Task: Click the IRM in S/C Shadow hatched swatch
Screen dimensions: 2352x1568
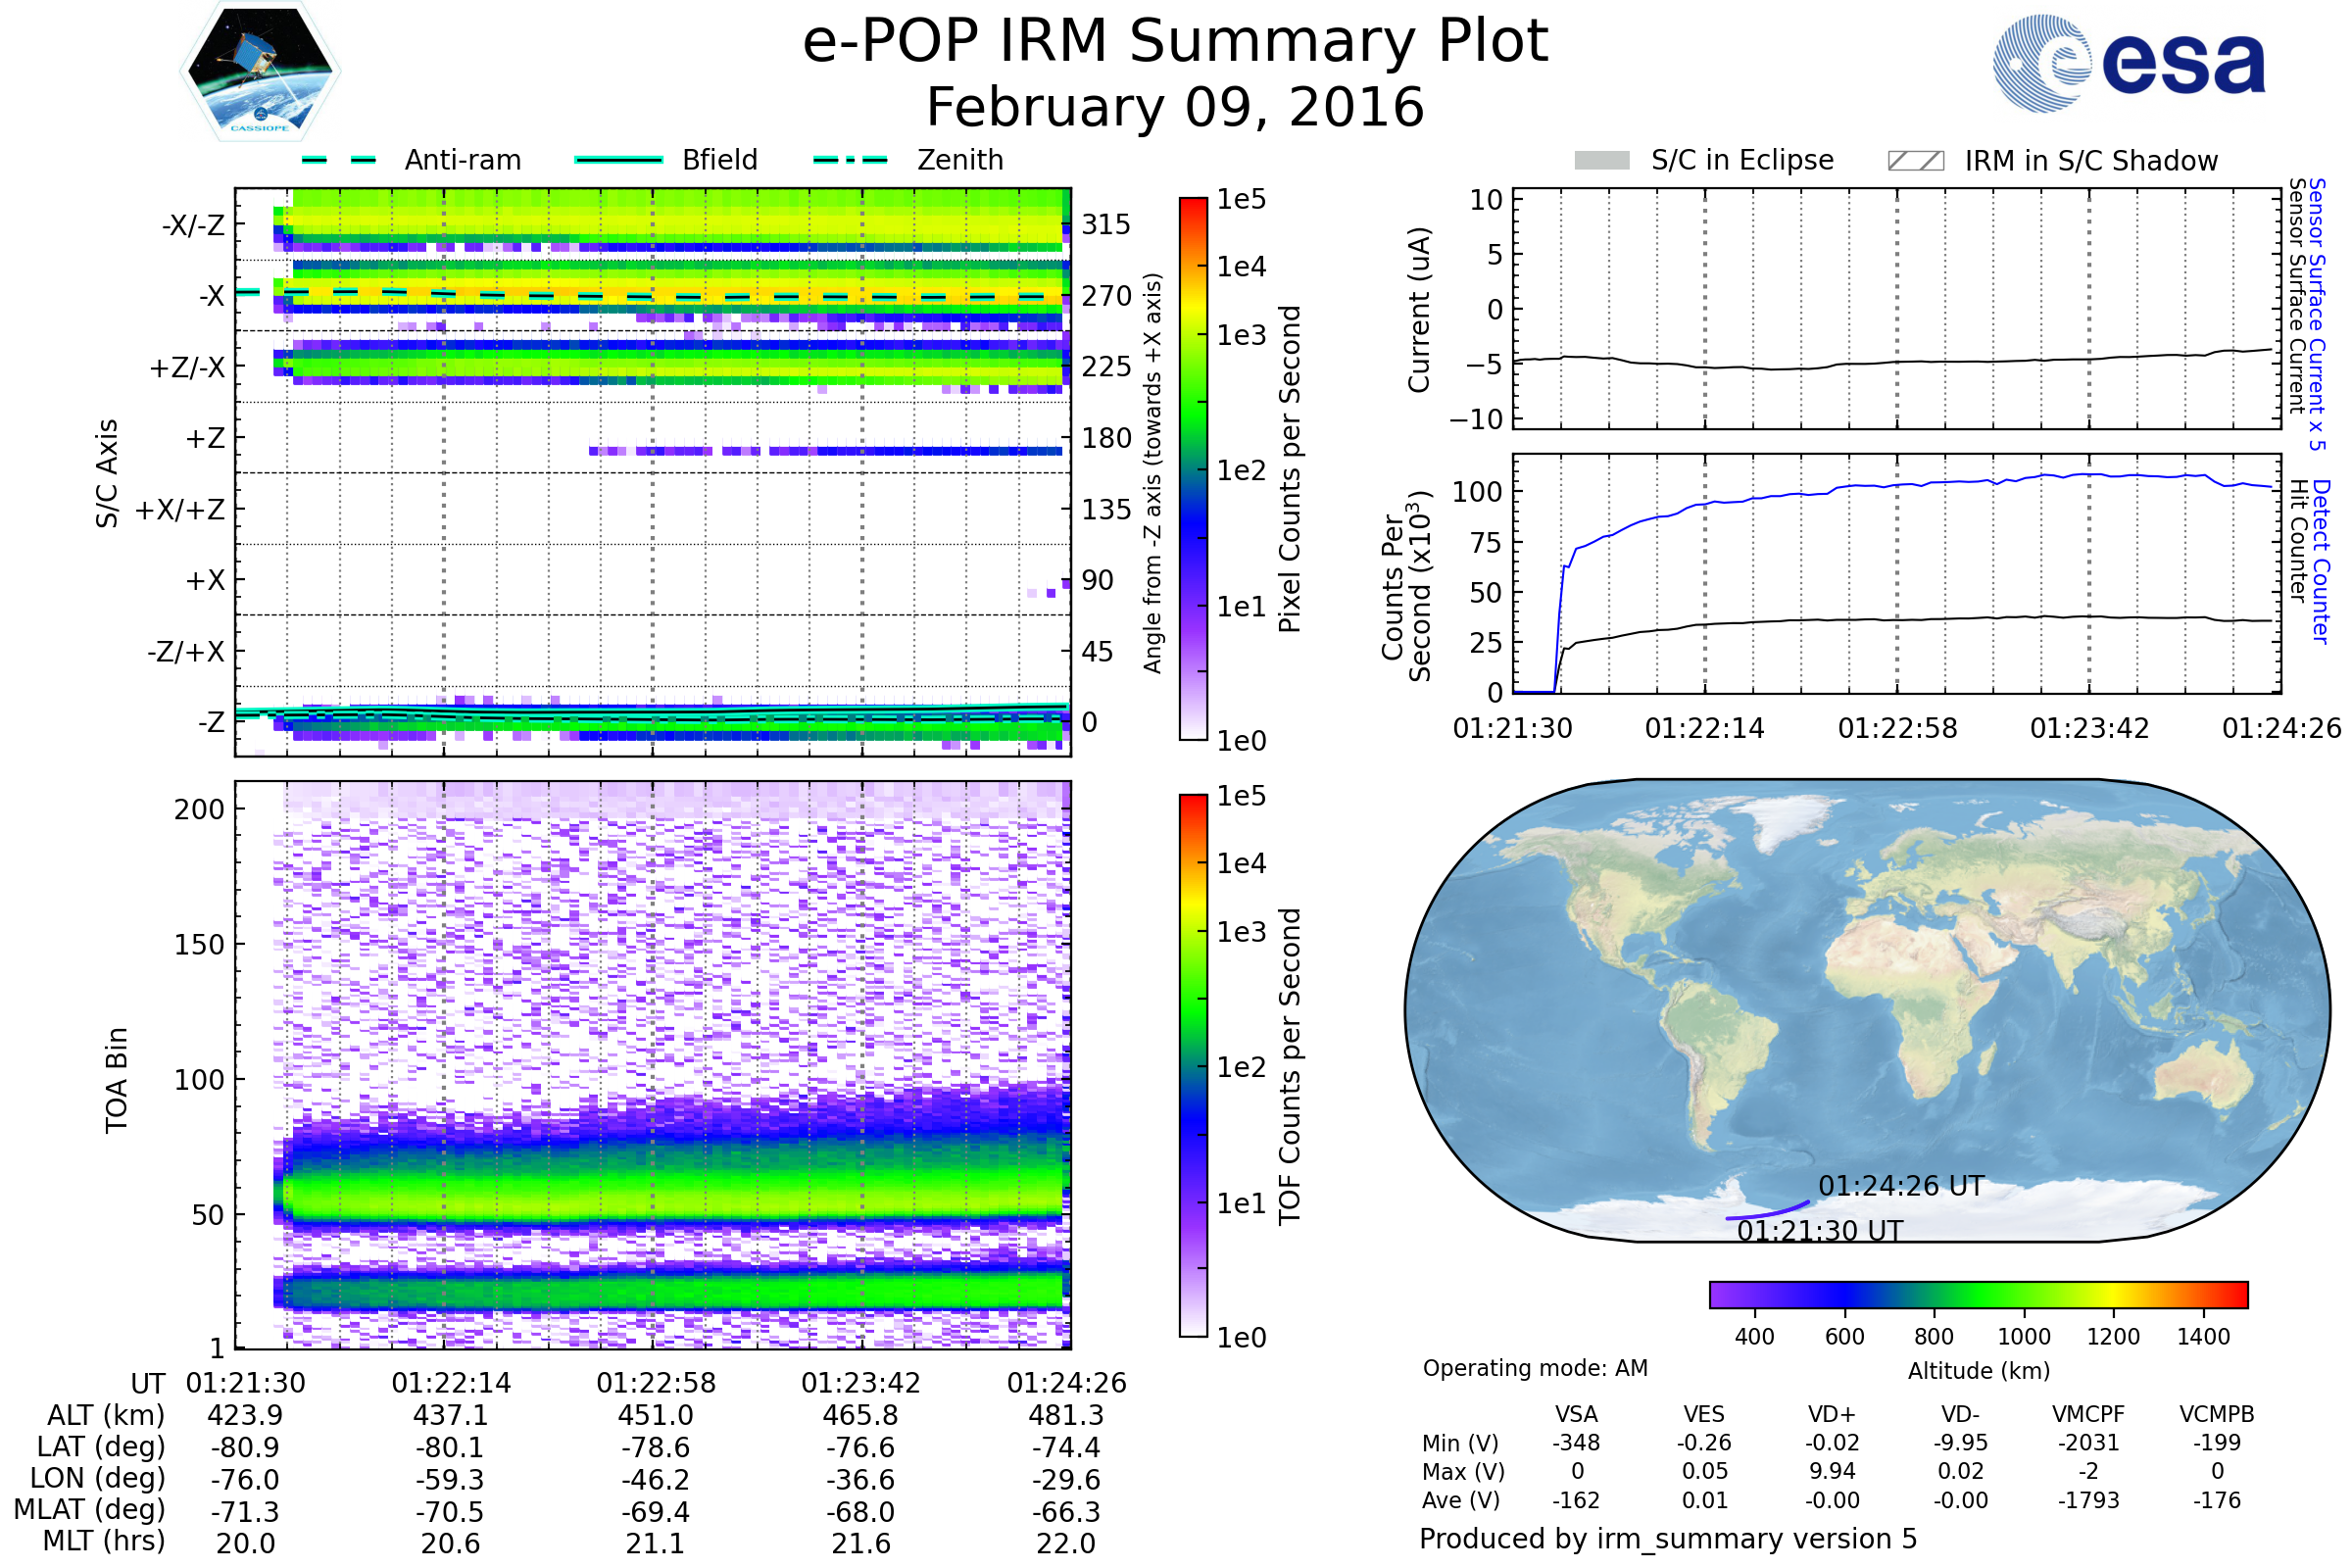Action: pos(1915,161)
